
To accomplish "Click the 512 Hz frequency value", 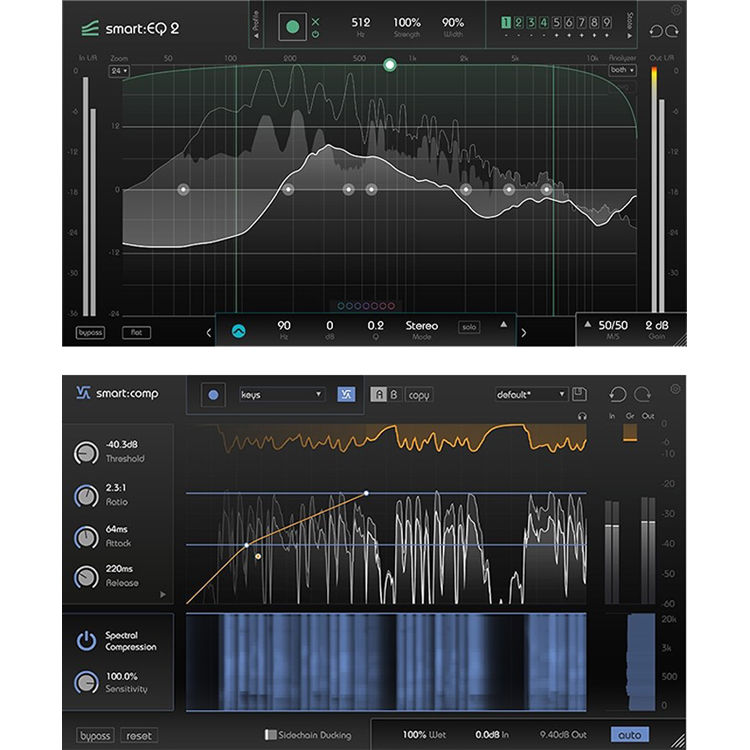I will pos(360,22).
